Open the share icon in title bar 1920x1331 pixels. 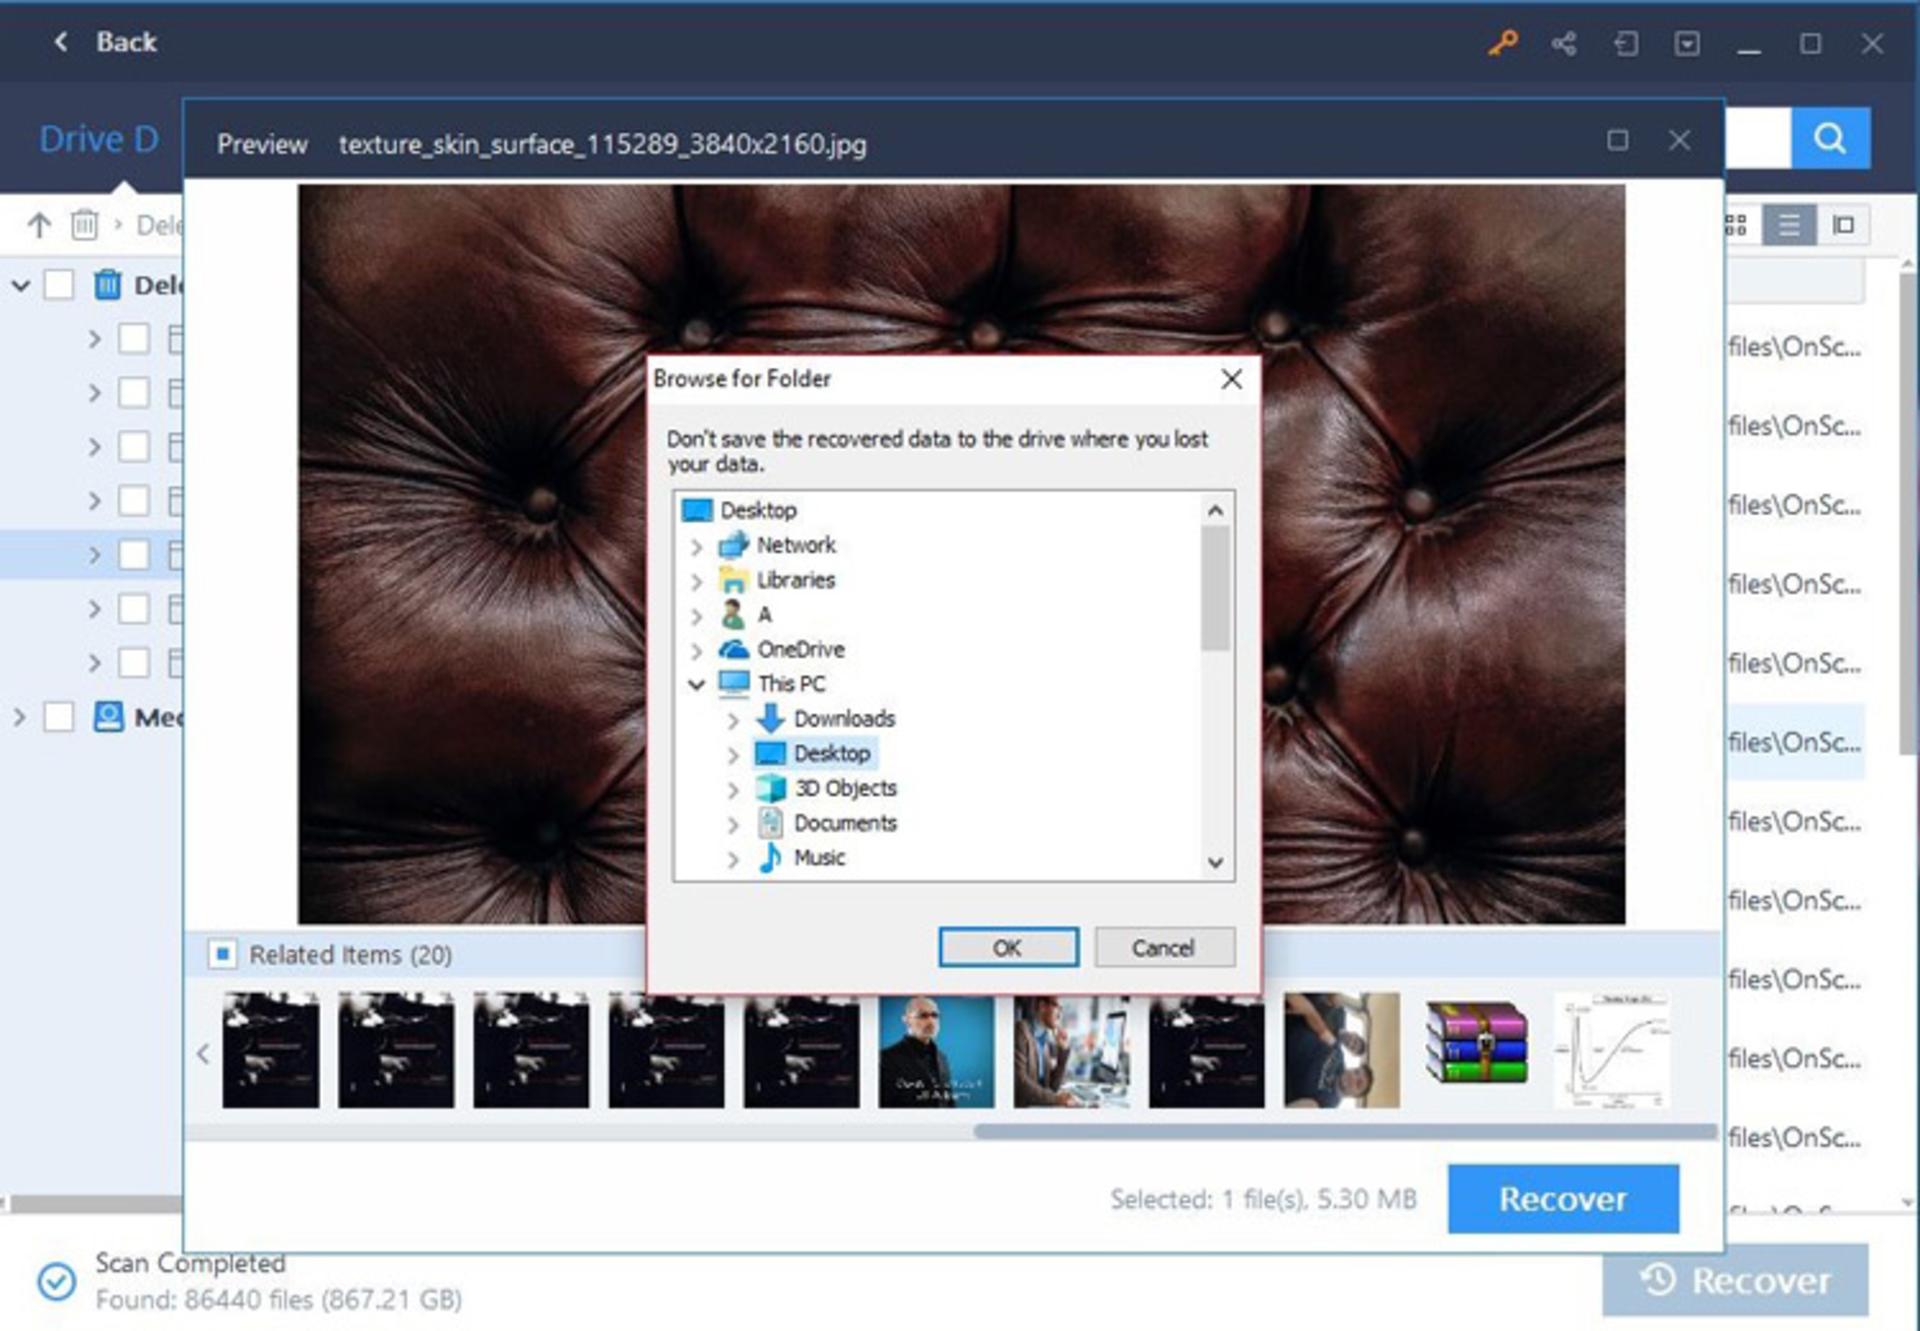pos(1564,43)
